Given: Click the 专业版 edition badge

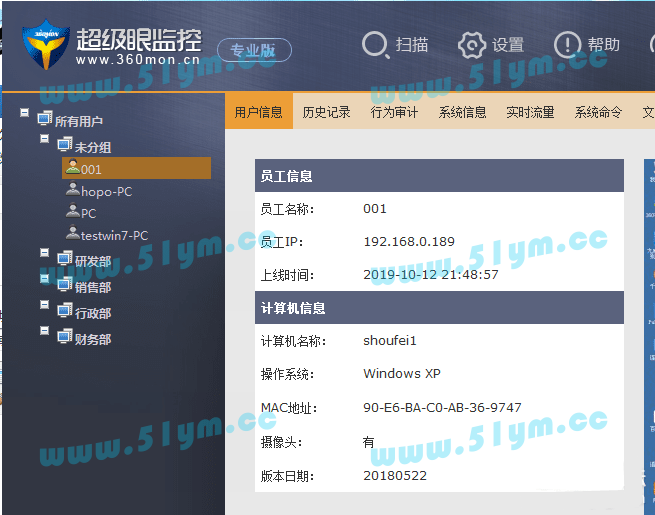Looking at the screenshot, I should (254, 50).
